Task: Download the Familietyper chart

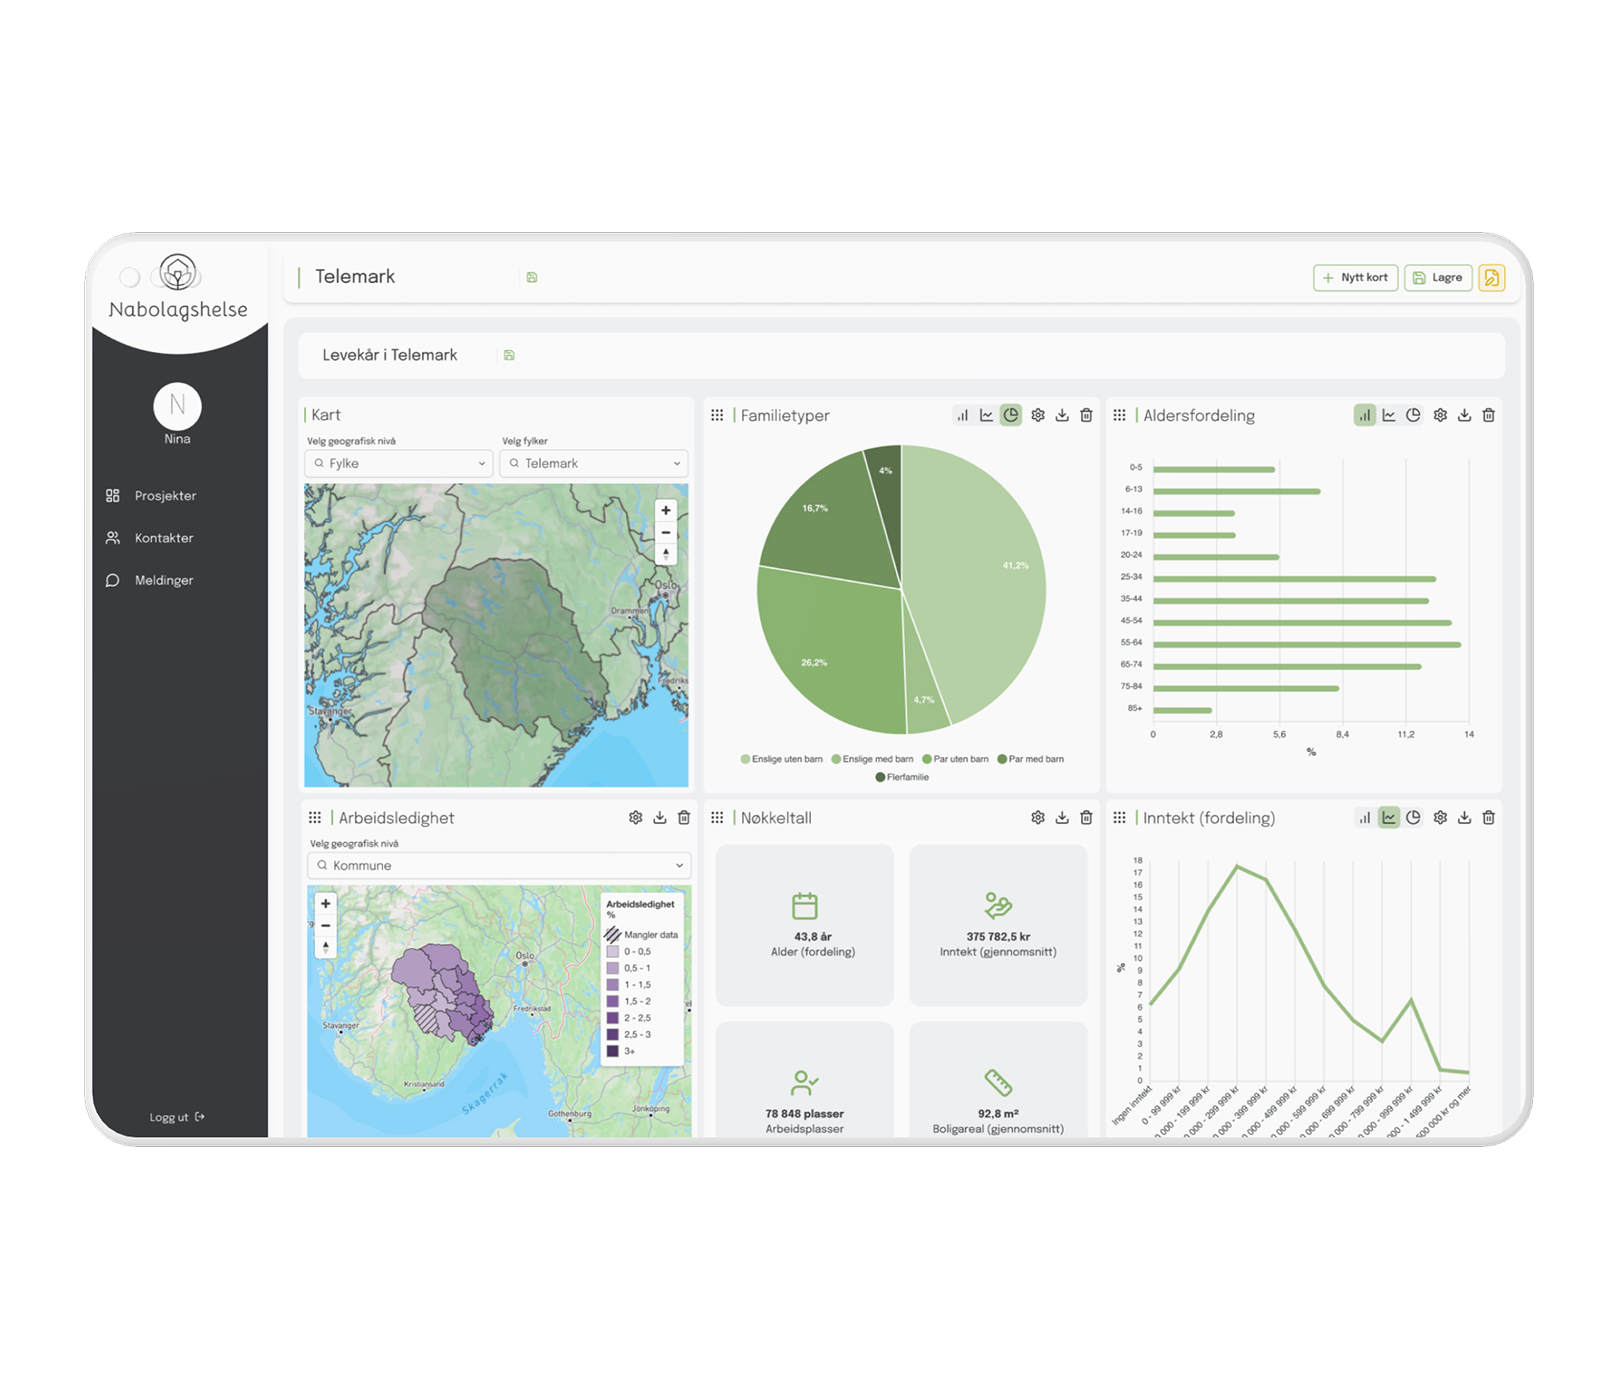Action: pyautogui.click(x=1062, y=415)
